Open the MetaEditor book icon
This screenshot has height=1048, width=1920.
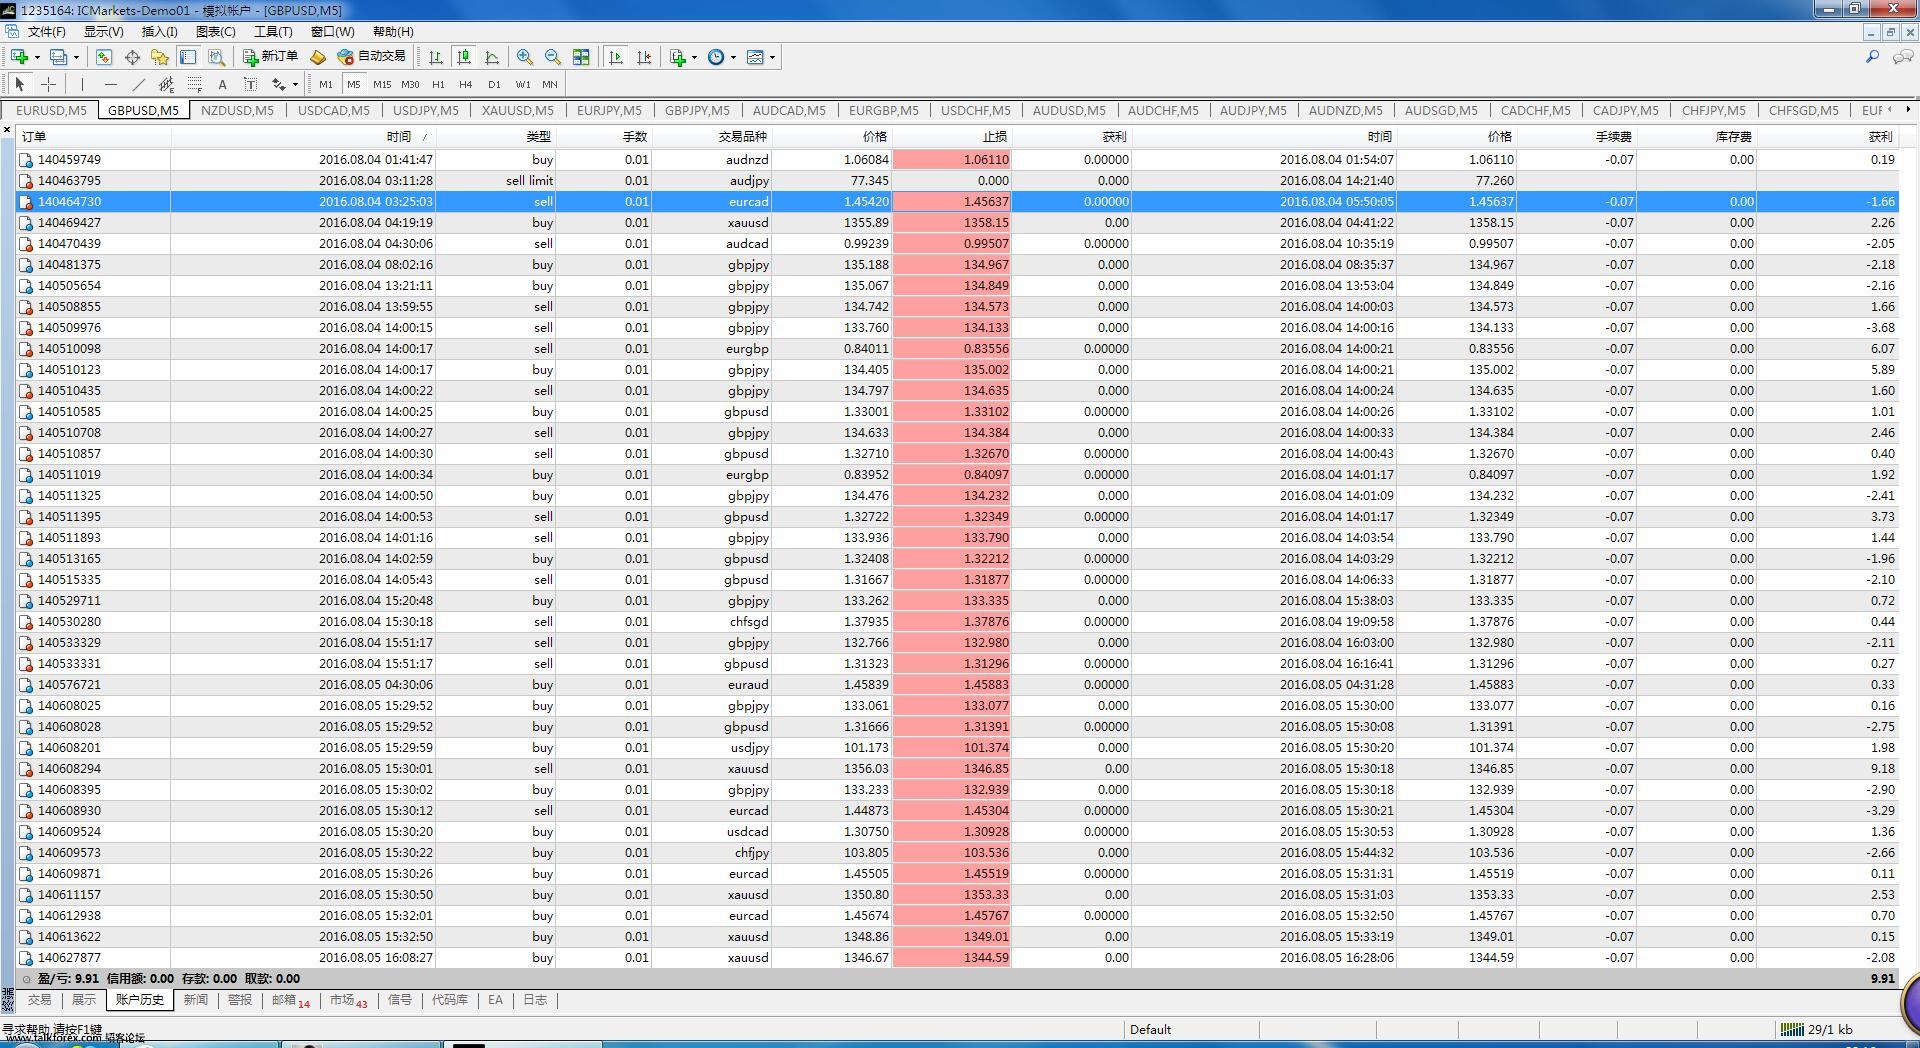click(318, 57)
